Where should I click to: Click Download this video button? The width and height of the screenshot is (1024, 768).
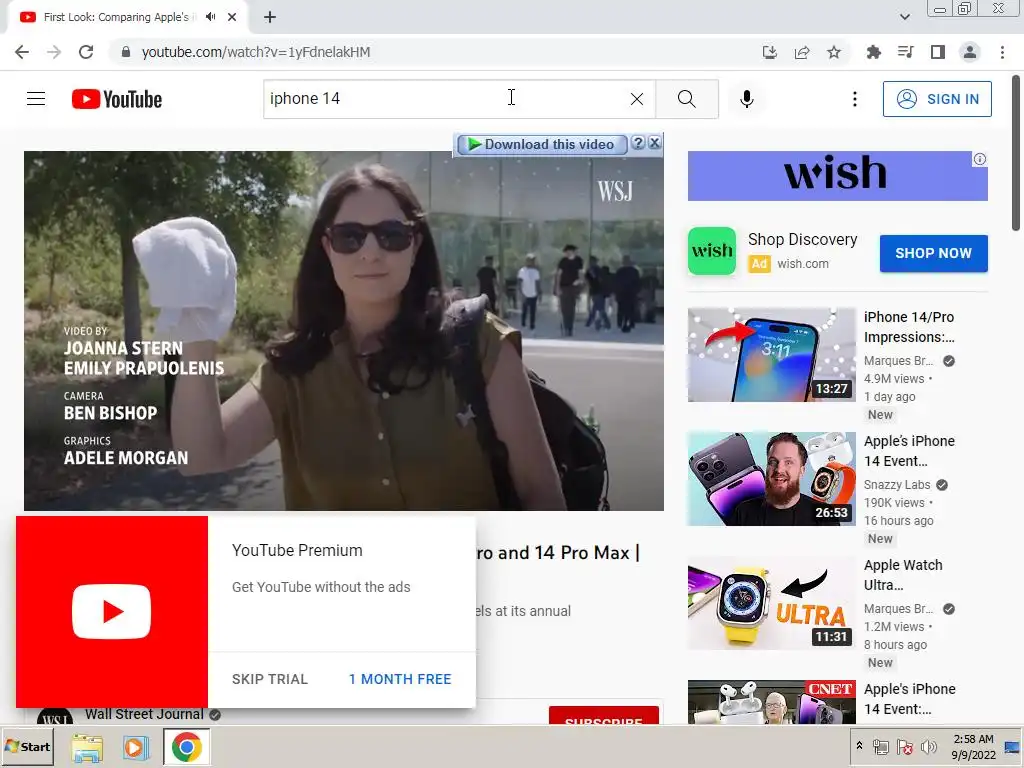542,144
